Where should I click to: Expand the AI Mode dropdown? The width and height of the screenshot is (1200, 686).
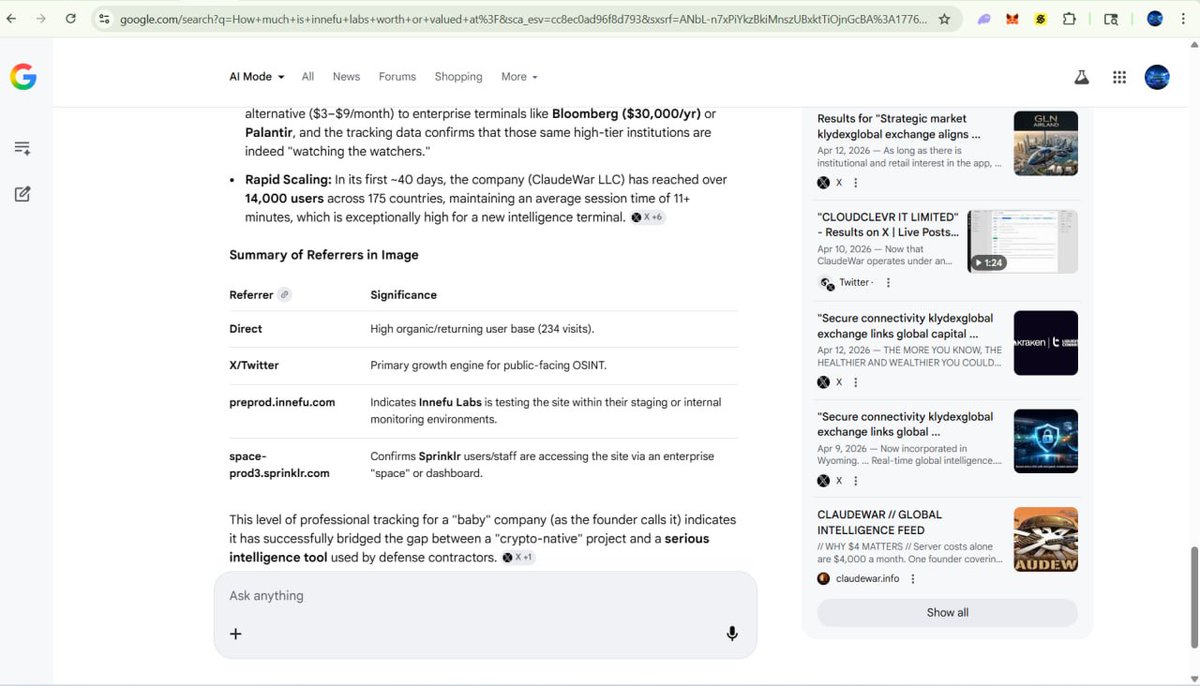257,77
